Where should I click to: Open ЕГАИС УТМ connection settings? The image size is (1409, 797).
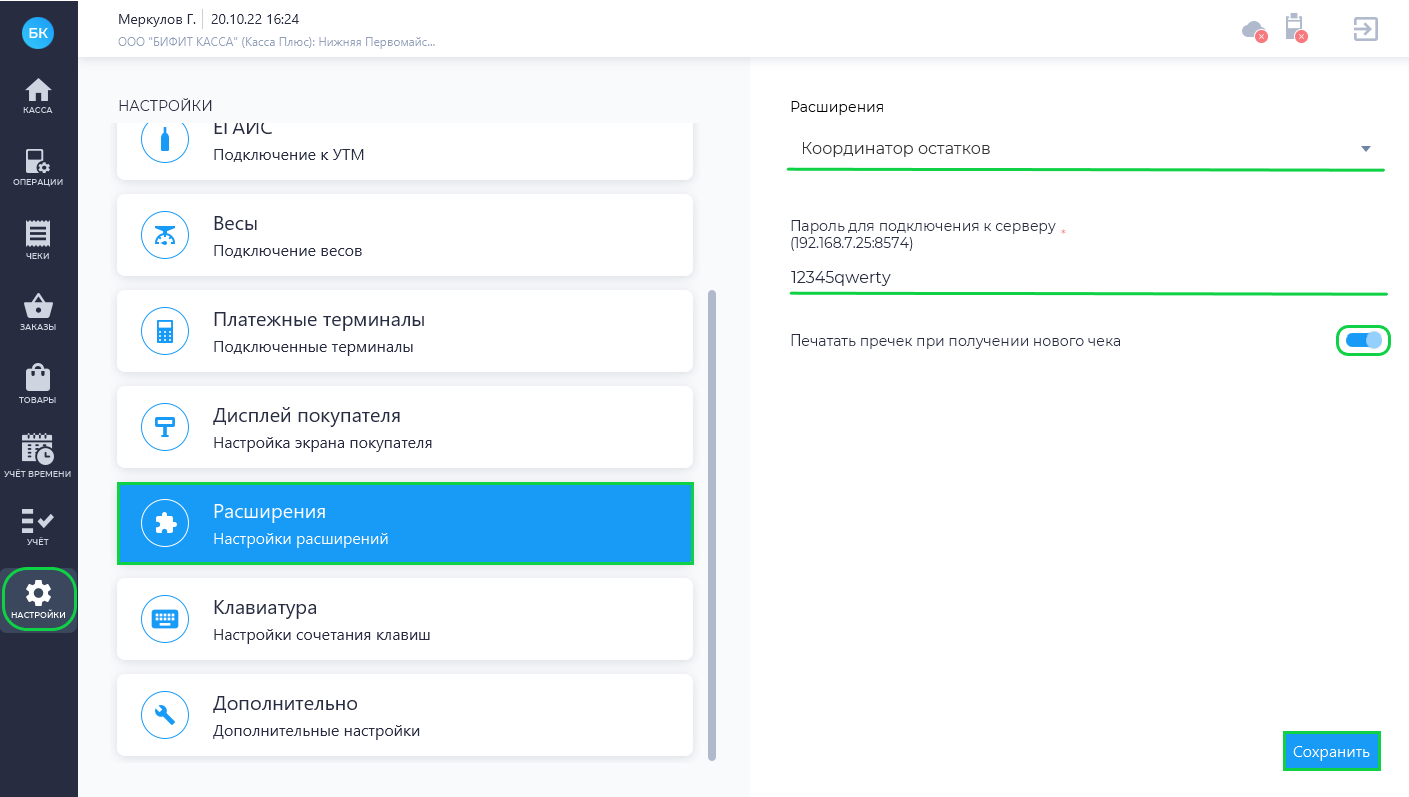[x=405, y=150]
